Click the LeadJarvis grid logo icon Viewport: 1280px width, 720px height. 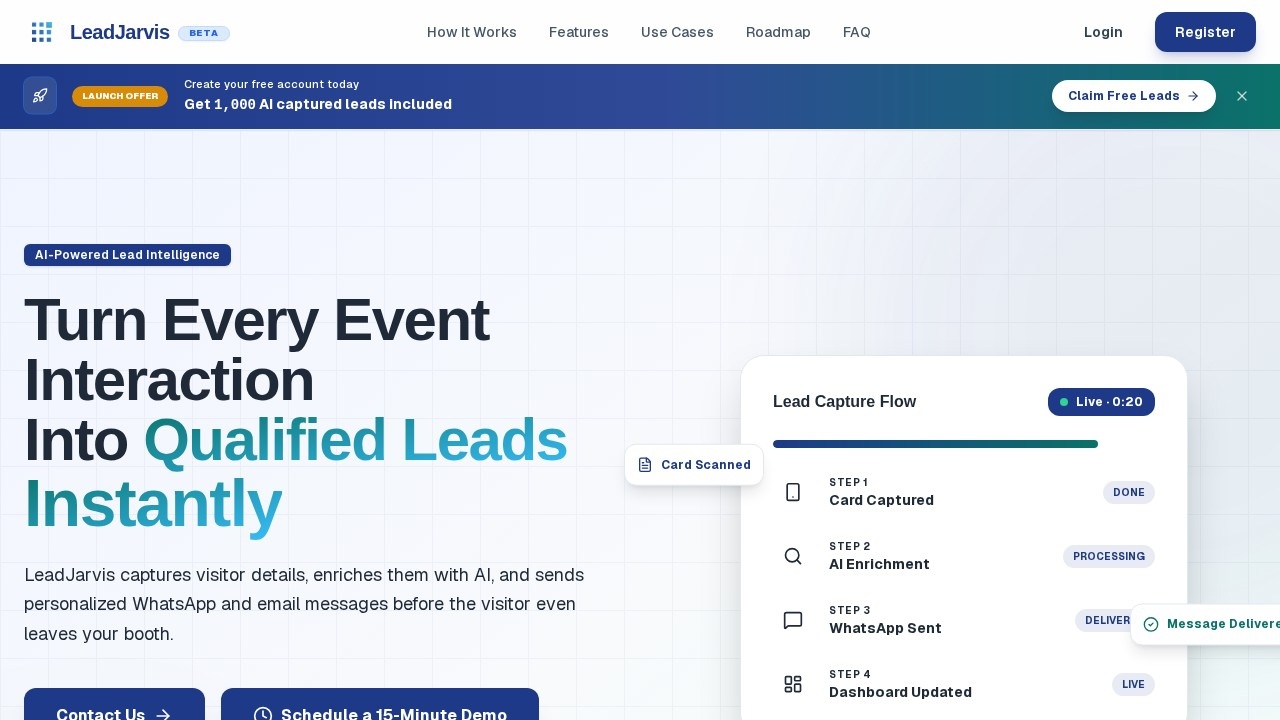41,32
